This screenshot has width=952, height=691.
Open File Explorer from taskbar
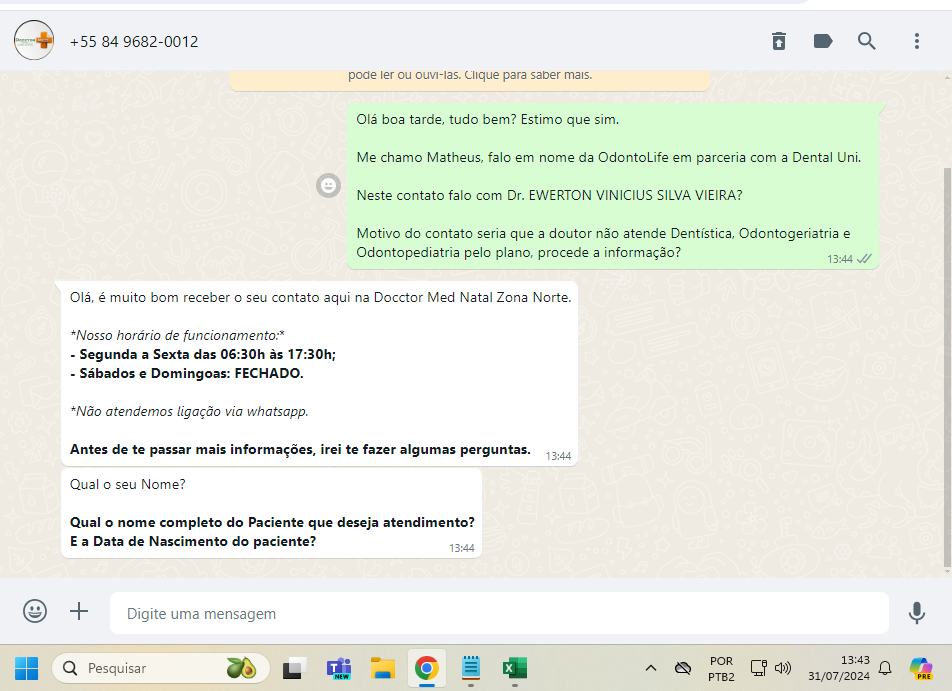[382, 668]
